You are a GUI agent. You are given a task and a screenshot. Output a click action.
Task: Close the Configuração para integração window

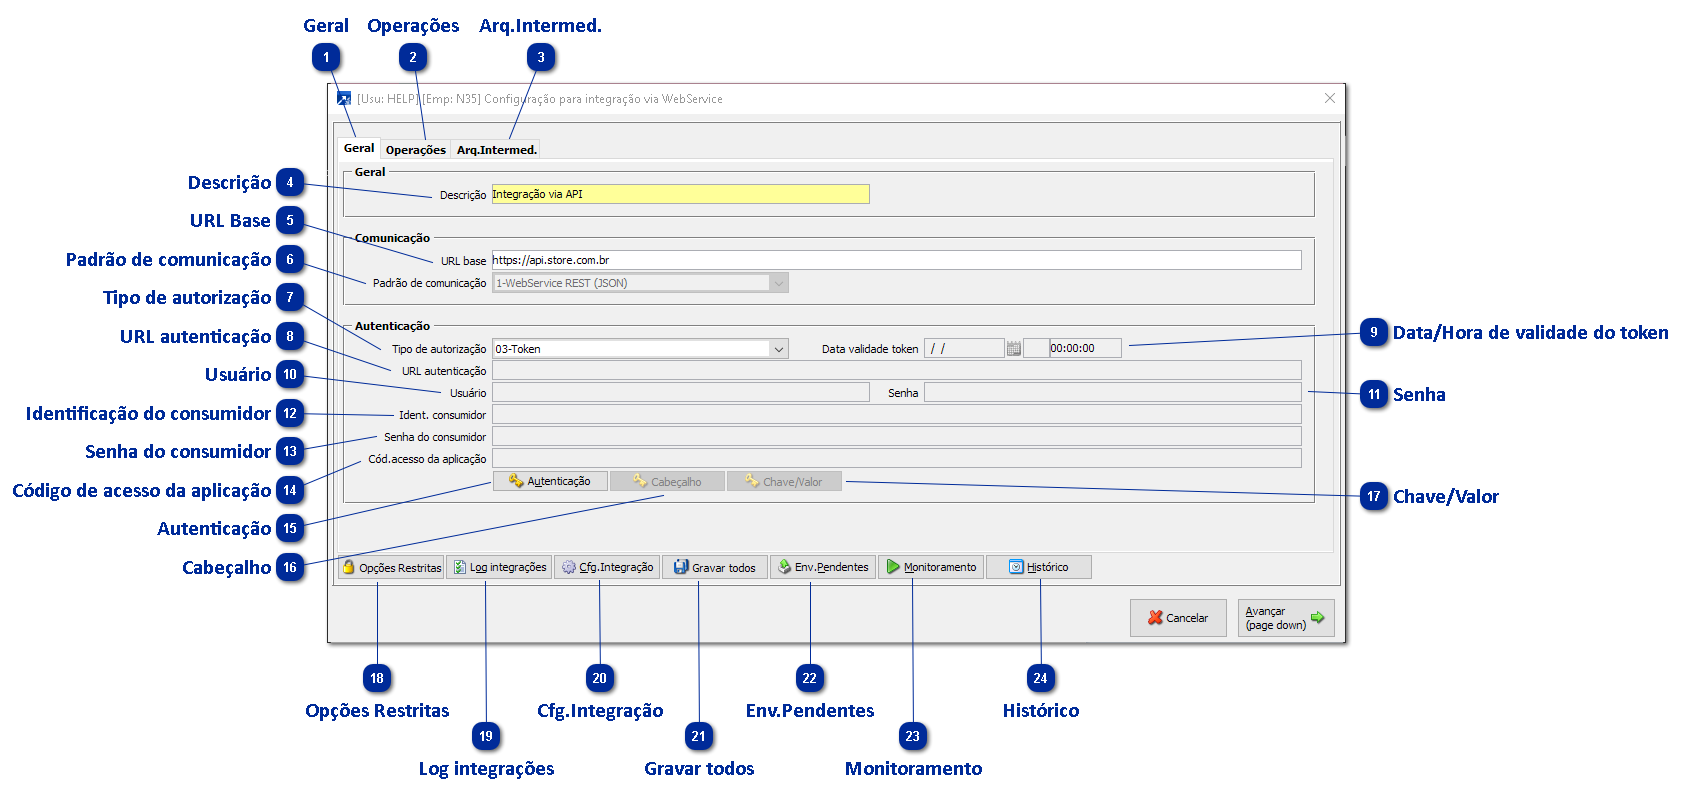point(1329,98)
